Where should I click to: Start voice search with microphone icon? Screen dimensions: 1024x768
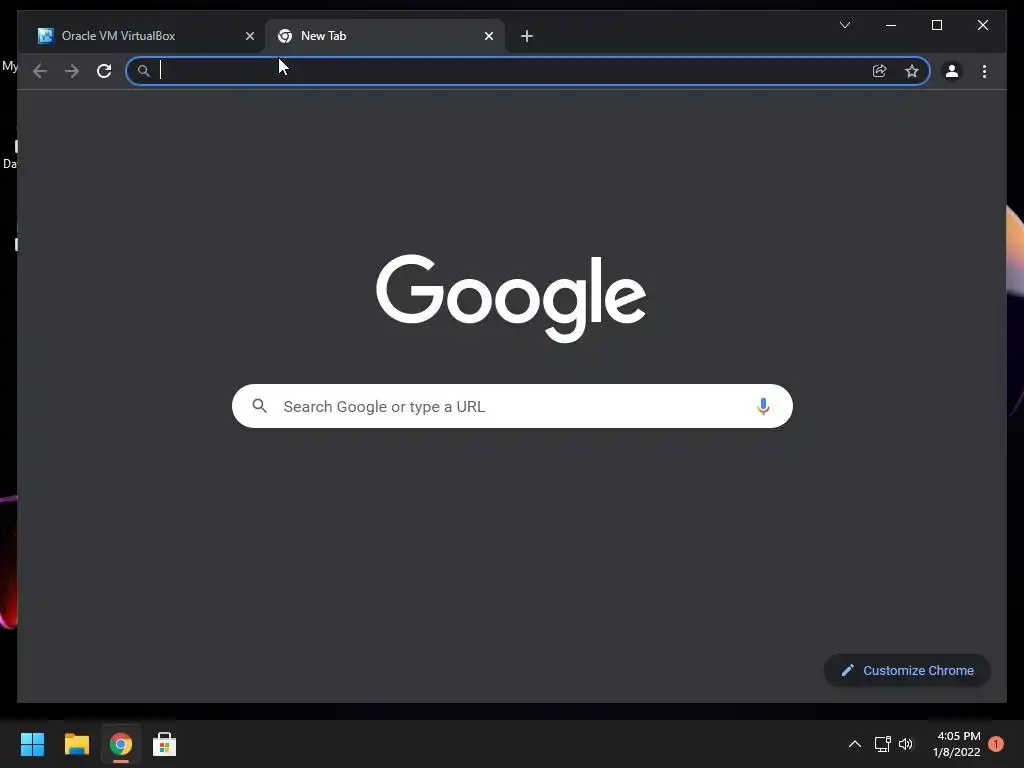coord(763,406)
